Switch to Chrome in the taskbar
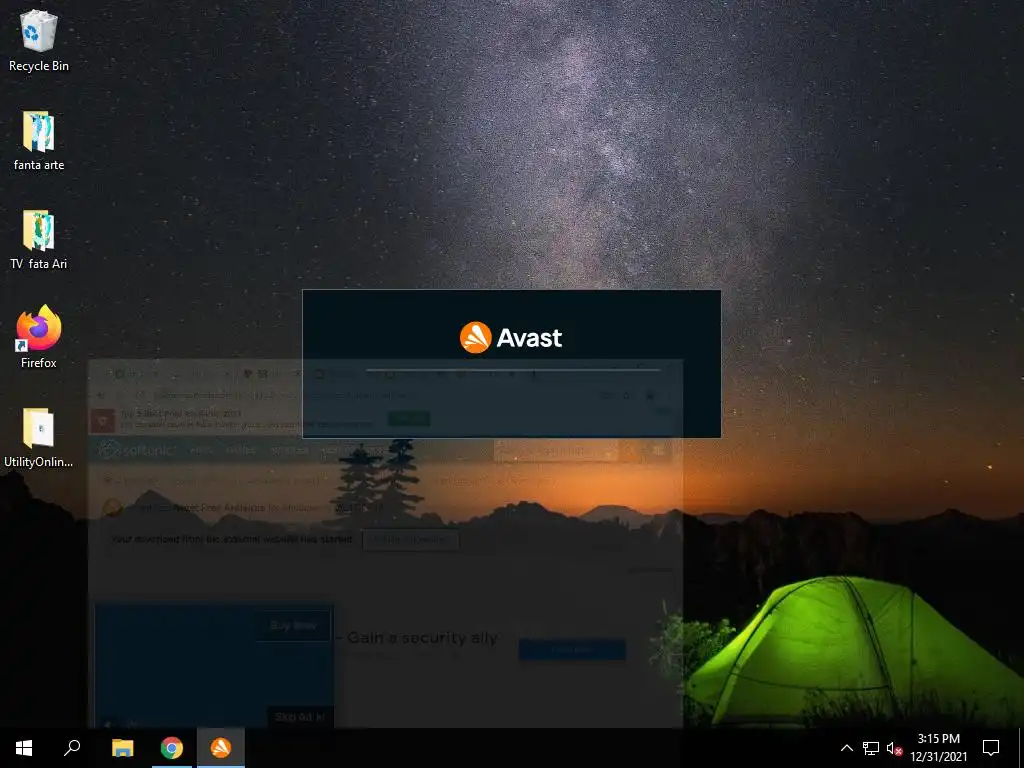The height and width of the screenshot is (768, 1024). point(172,748)
